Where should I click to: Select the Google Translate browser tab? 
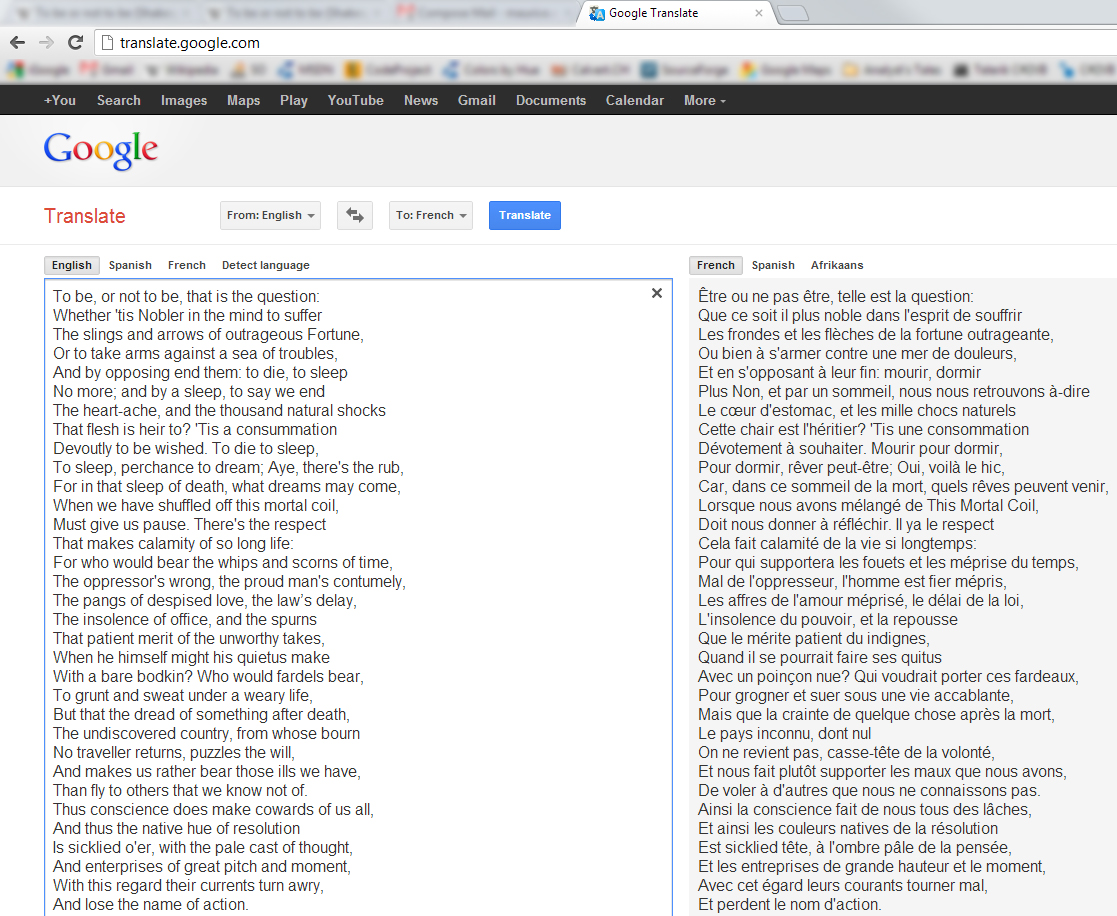[x=677, y=13]
